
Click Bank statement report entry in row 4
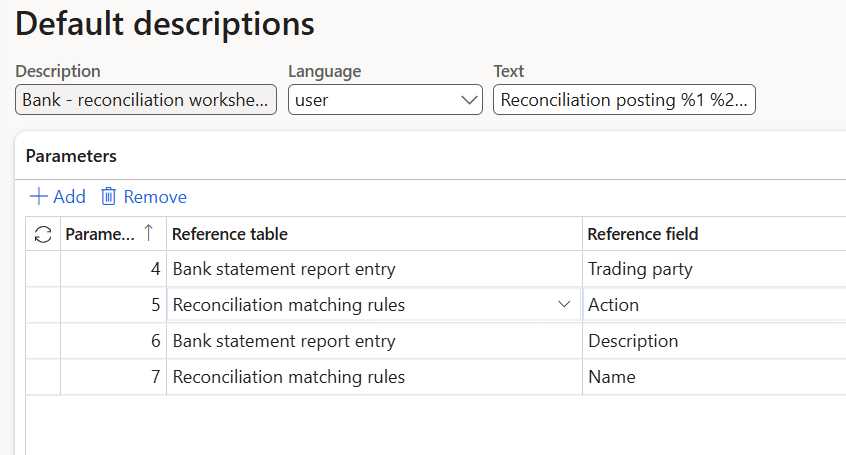tap(374, 269)
